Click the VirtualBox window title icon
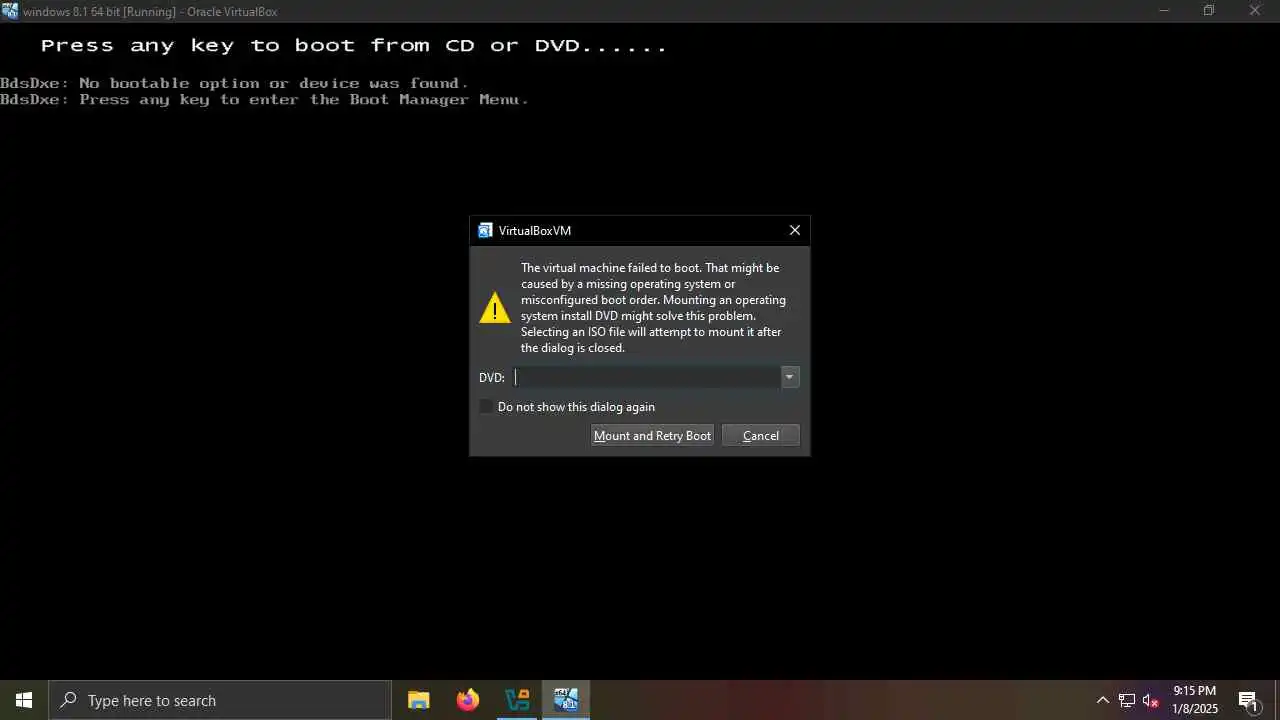1280x720 pixels. [10, 11]
